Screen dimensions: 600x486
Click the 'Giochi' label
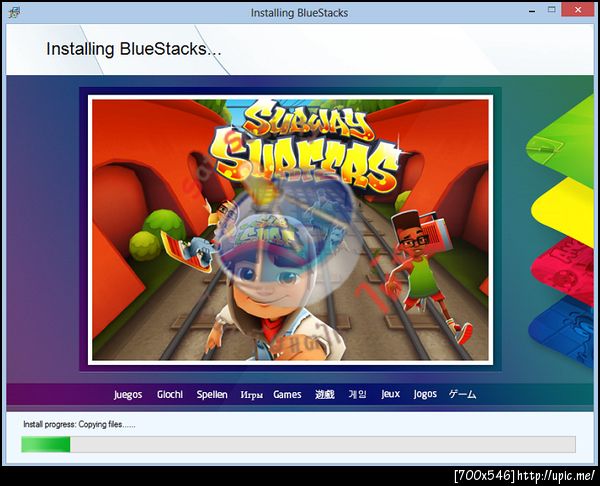[x=170, y=394]
